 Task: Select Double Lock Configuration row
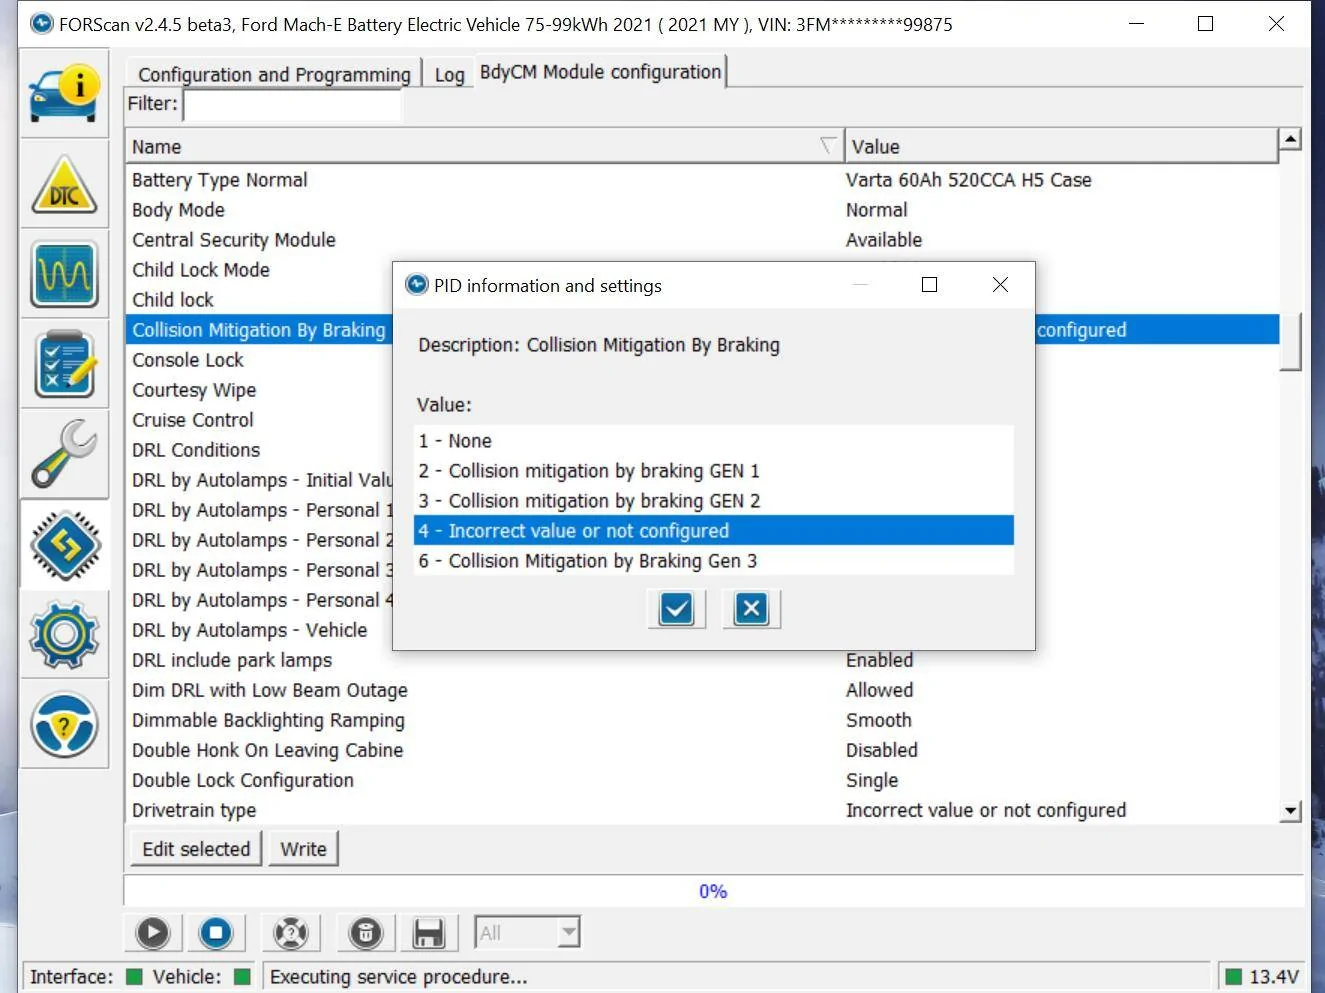702,780
